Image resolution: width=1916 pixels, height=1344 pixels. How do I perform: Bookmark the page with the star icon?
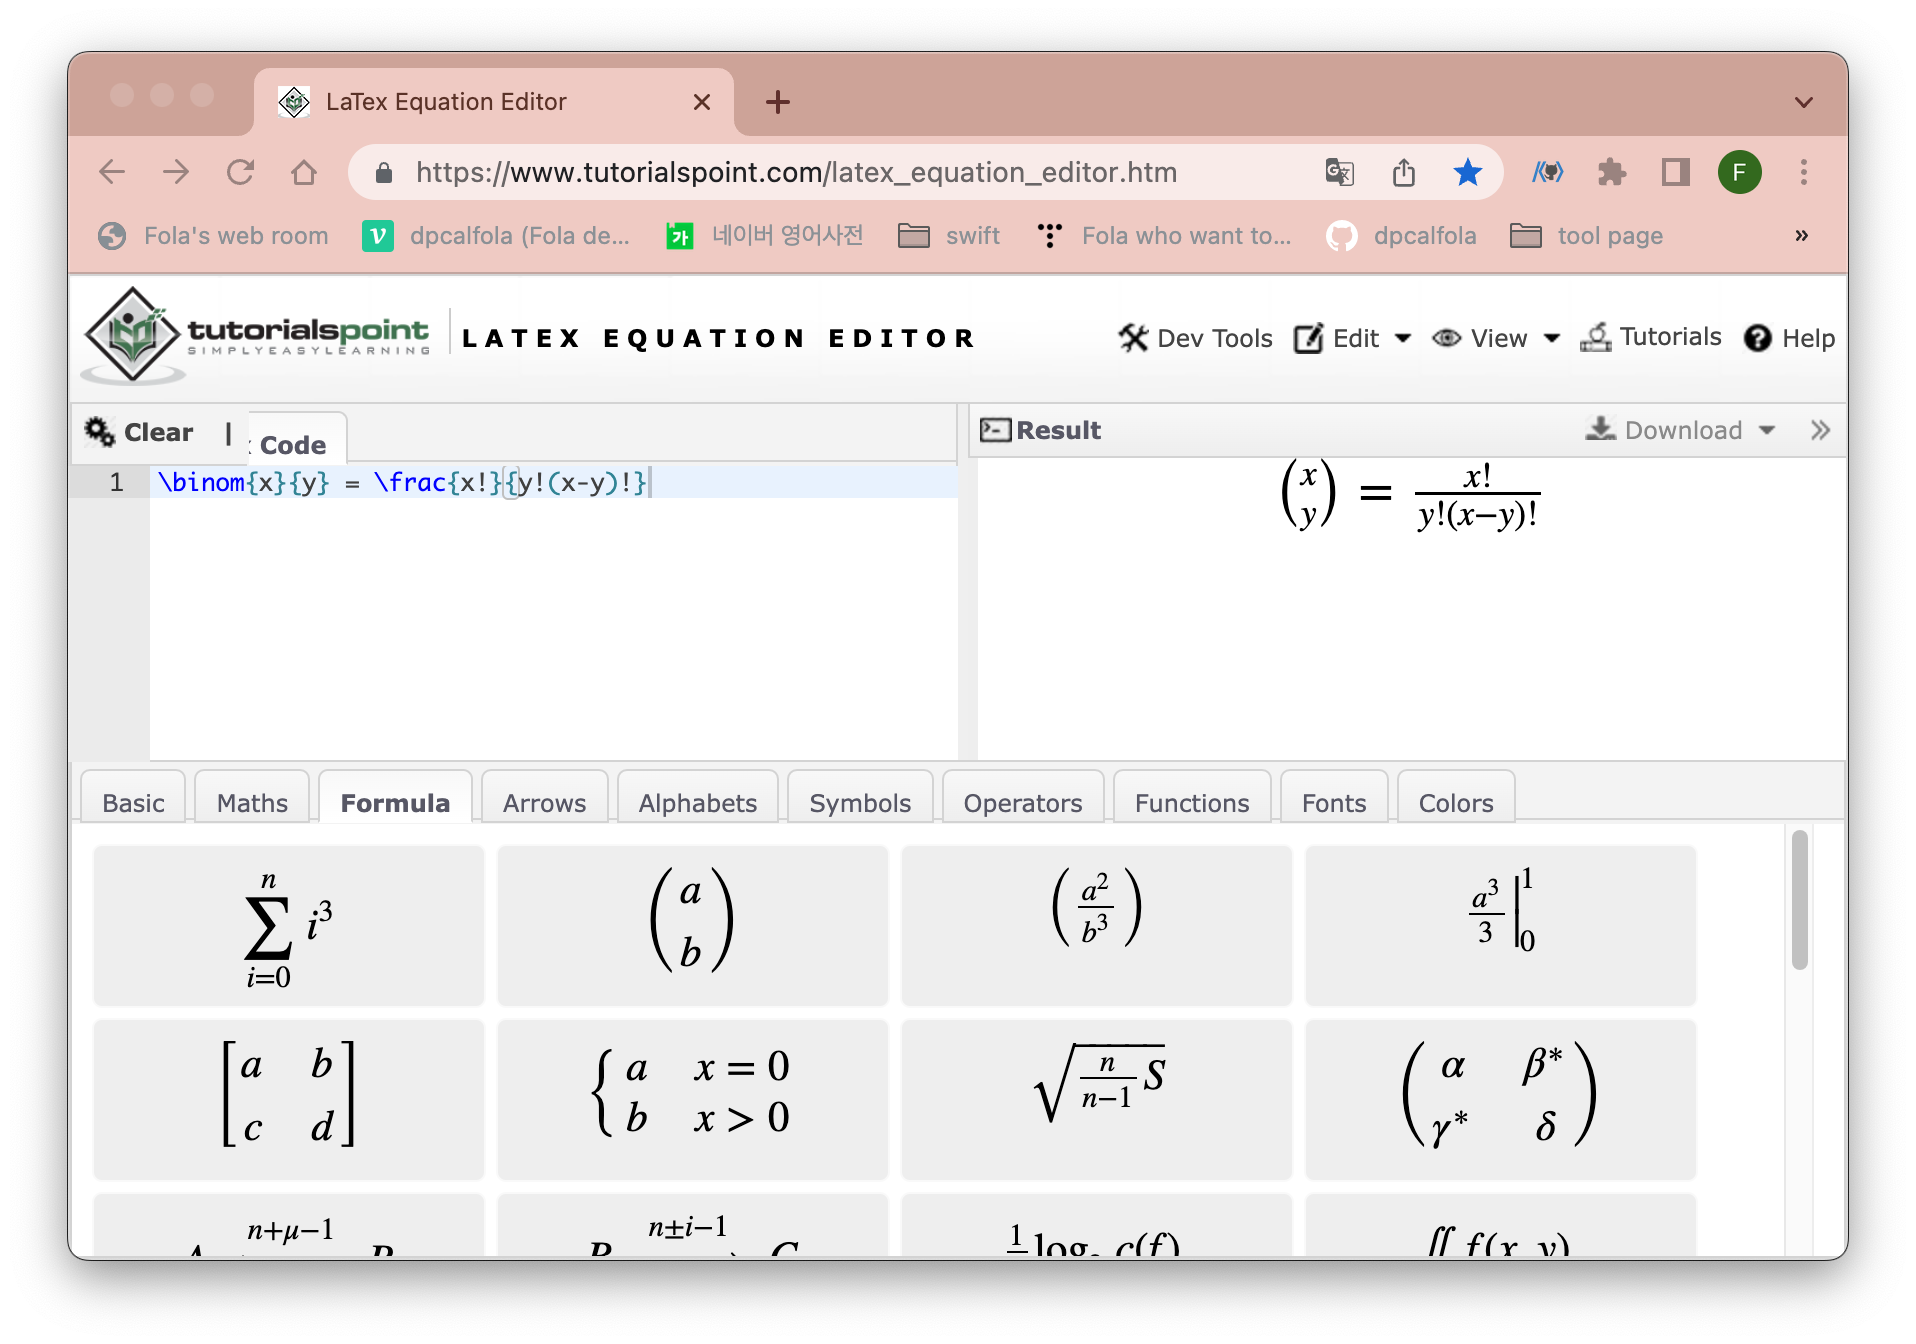pos(1468,172)
